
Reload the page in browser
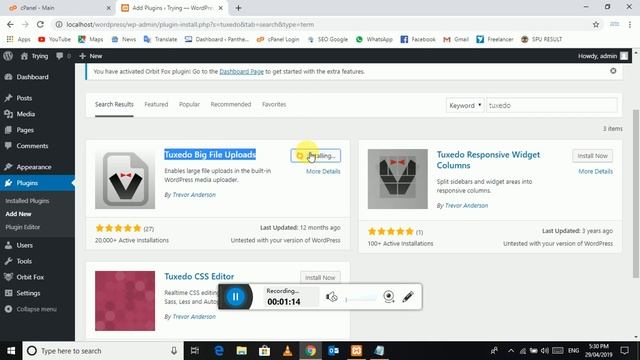tap(40, 24)
